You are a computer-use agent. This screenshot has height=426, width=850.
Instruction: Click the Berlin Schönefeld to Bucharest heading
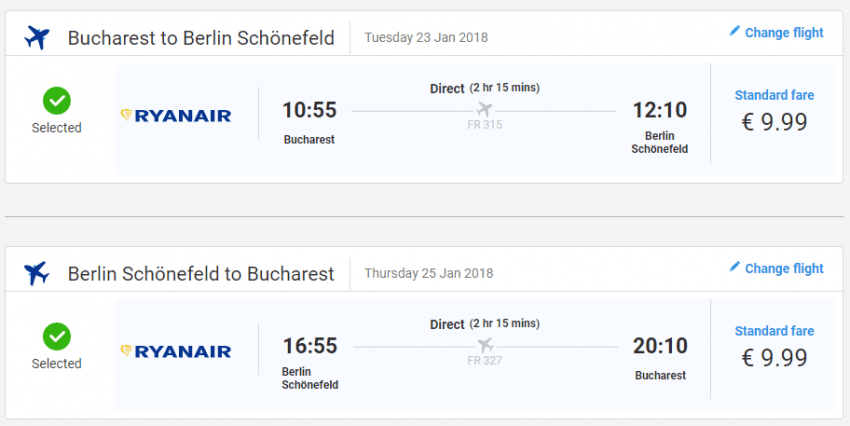coord(201,273)
